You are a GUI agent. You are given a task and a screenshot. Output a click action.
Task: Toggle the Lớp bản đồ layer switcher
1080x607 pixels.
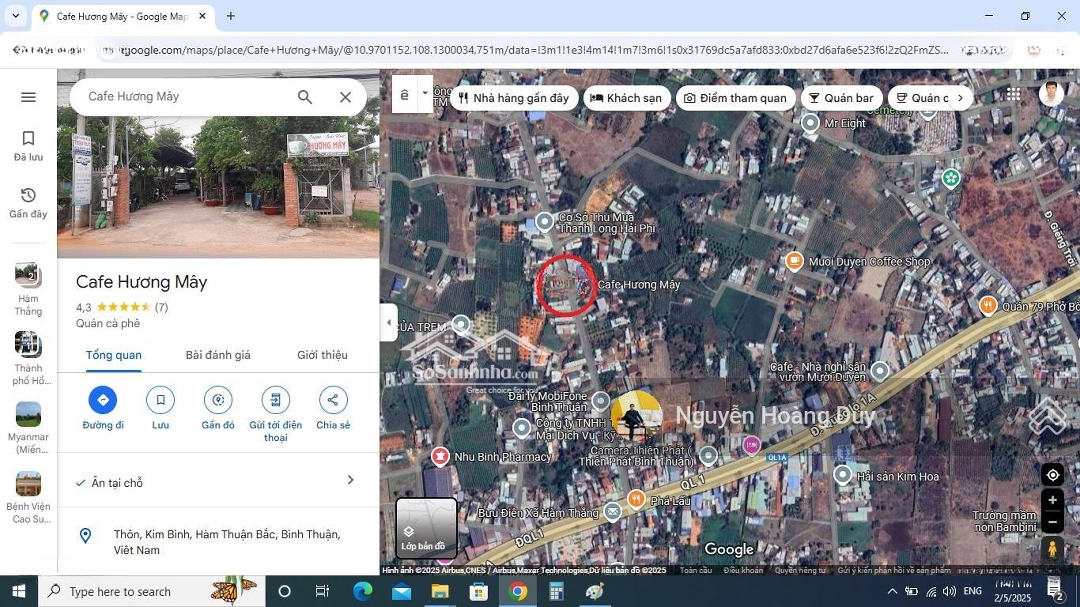[427, 528]
